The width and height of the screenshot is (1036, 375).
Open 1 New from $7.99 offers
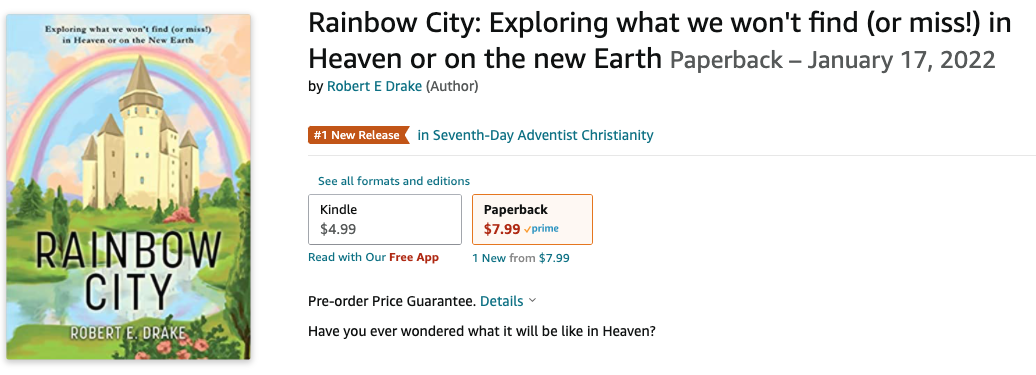(x=521, y=258)
